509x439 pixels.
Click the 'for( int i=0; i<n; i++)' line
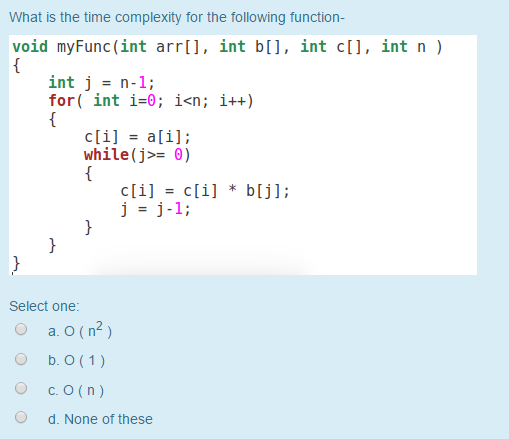151,101
